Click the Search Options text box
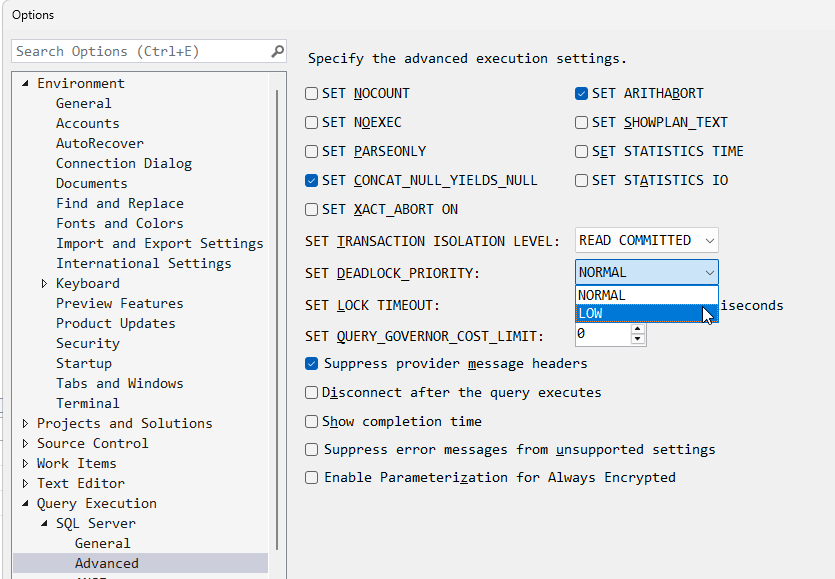835x579 pixels. pos(140,51)
